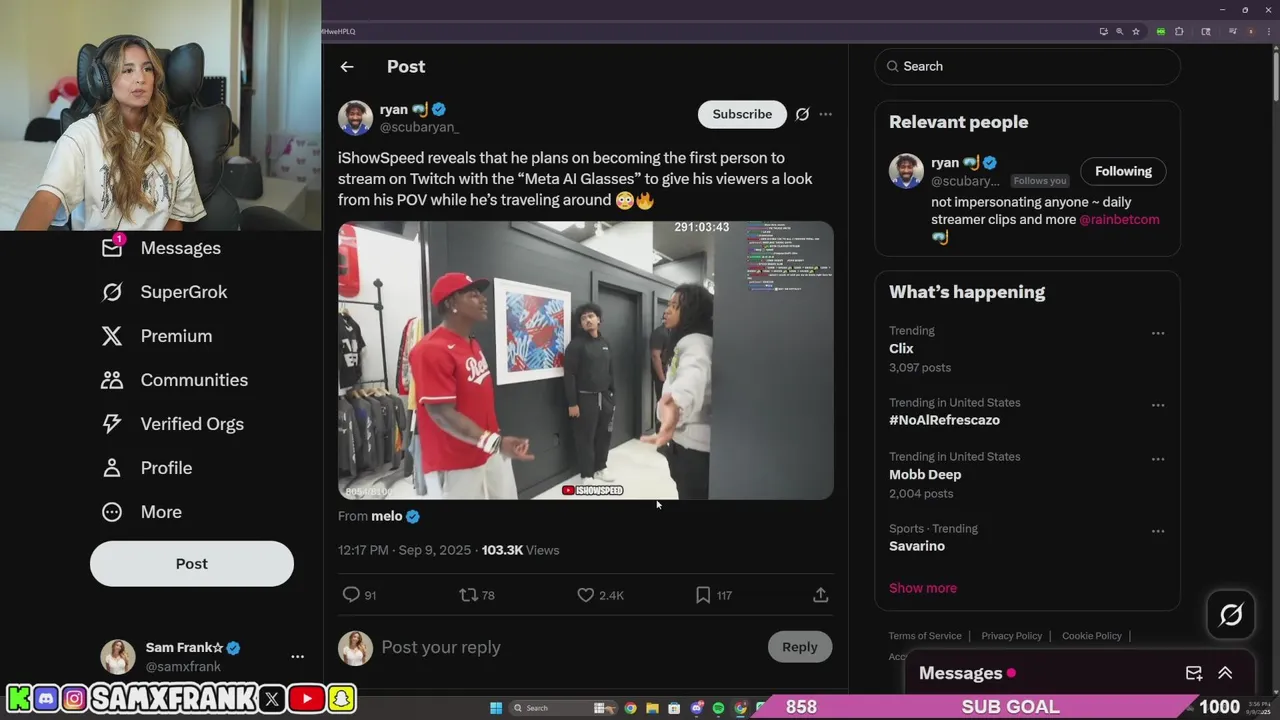Open Privacy Policy link
The width and height of the screenshot is (1280, 720).
(1011, 636)
